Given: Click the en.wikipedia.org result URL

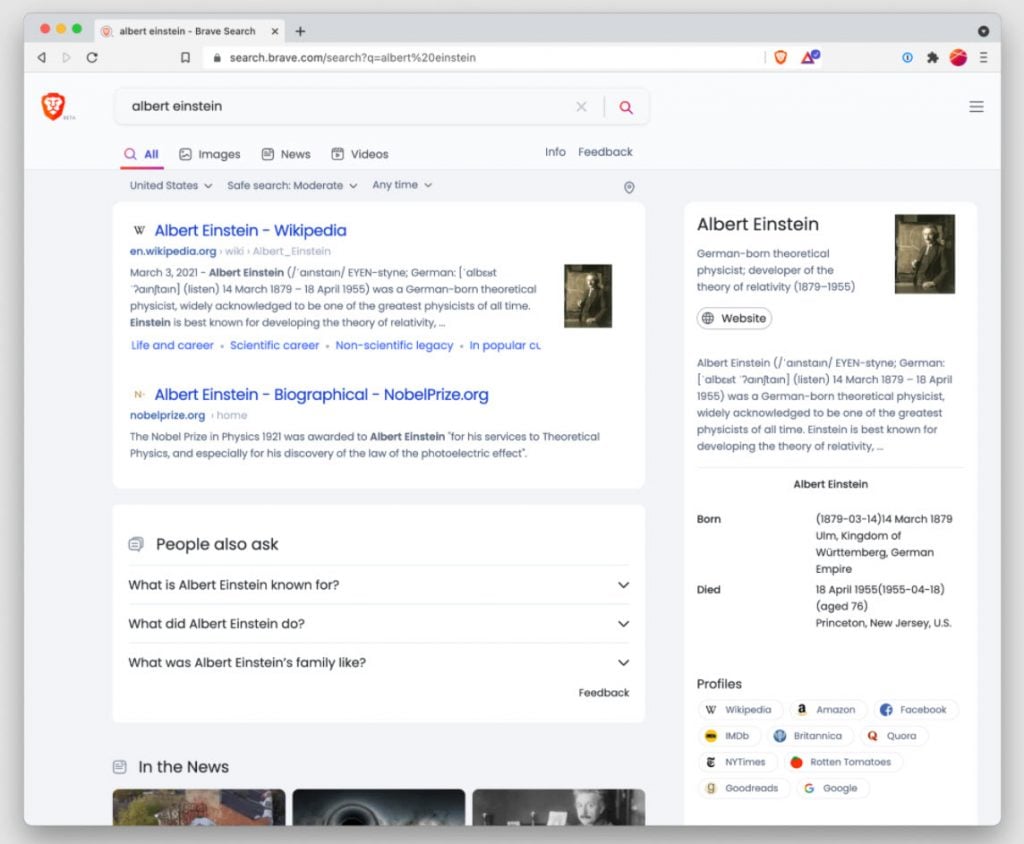Looking at the screenshot, I should point(173,251).
